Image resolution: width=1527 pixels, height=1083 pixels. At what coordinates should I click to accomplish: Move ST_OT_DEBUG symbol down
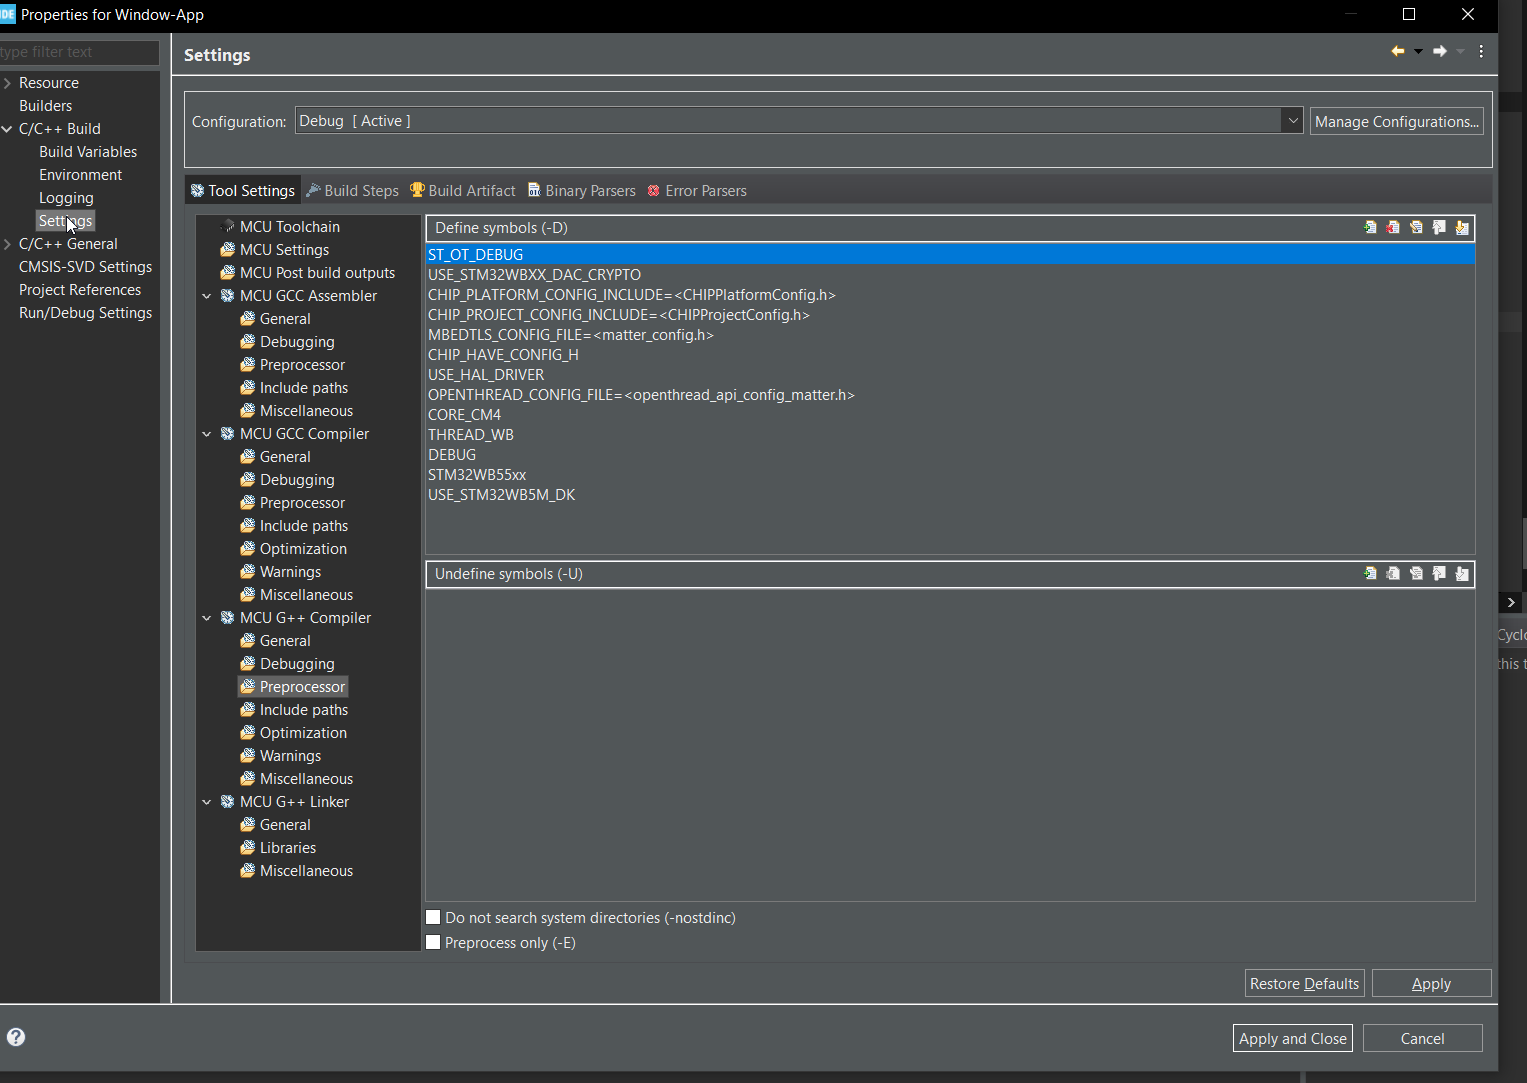[x=1462, y=227]
